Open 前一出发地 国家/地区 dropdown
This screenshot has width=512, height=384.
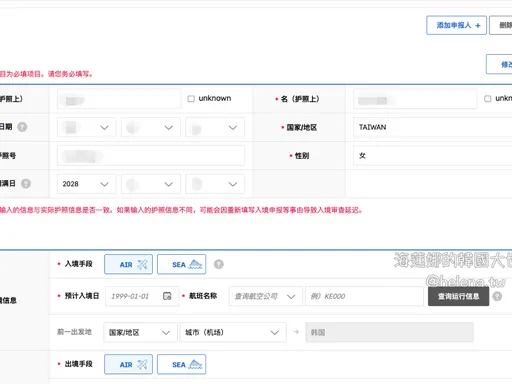(140, 332)
